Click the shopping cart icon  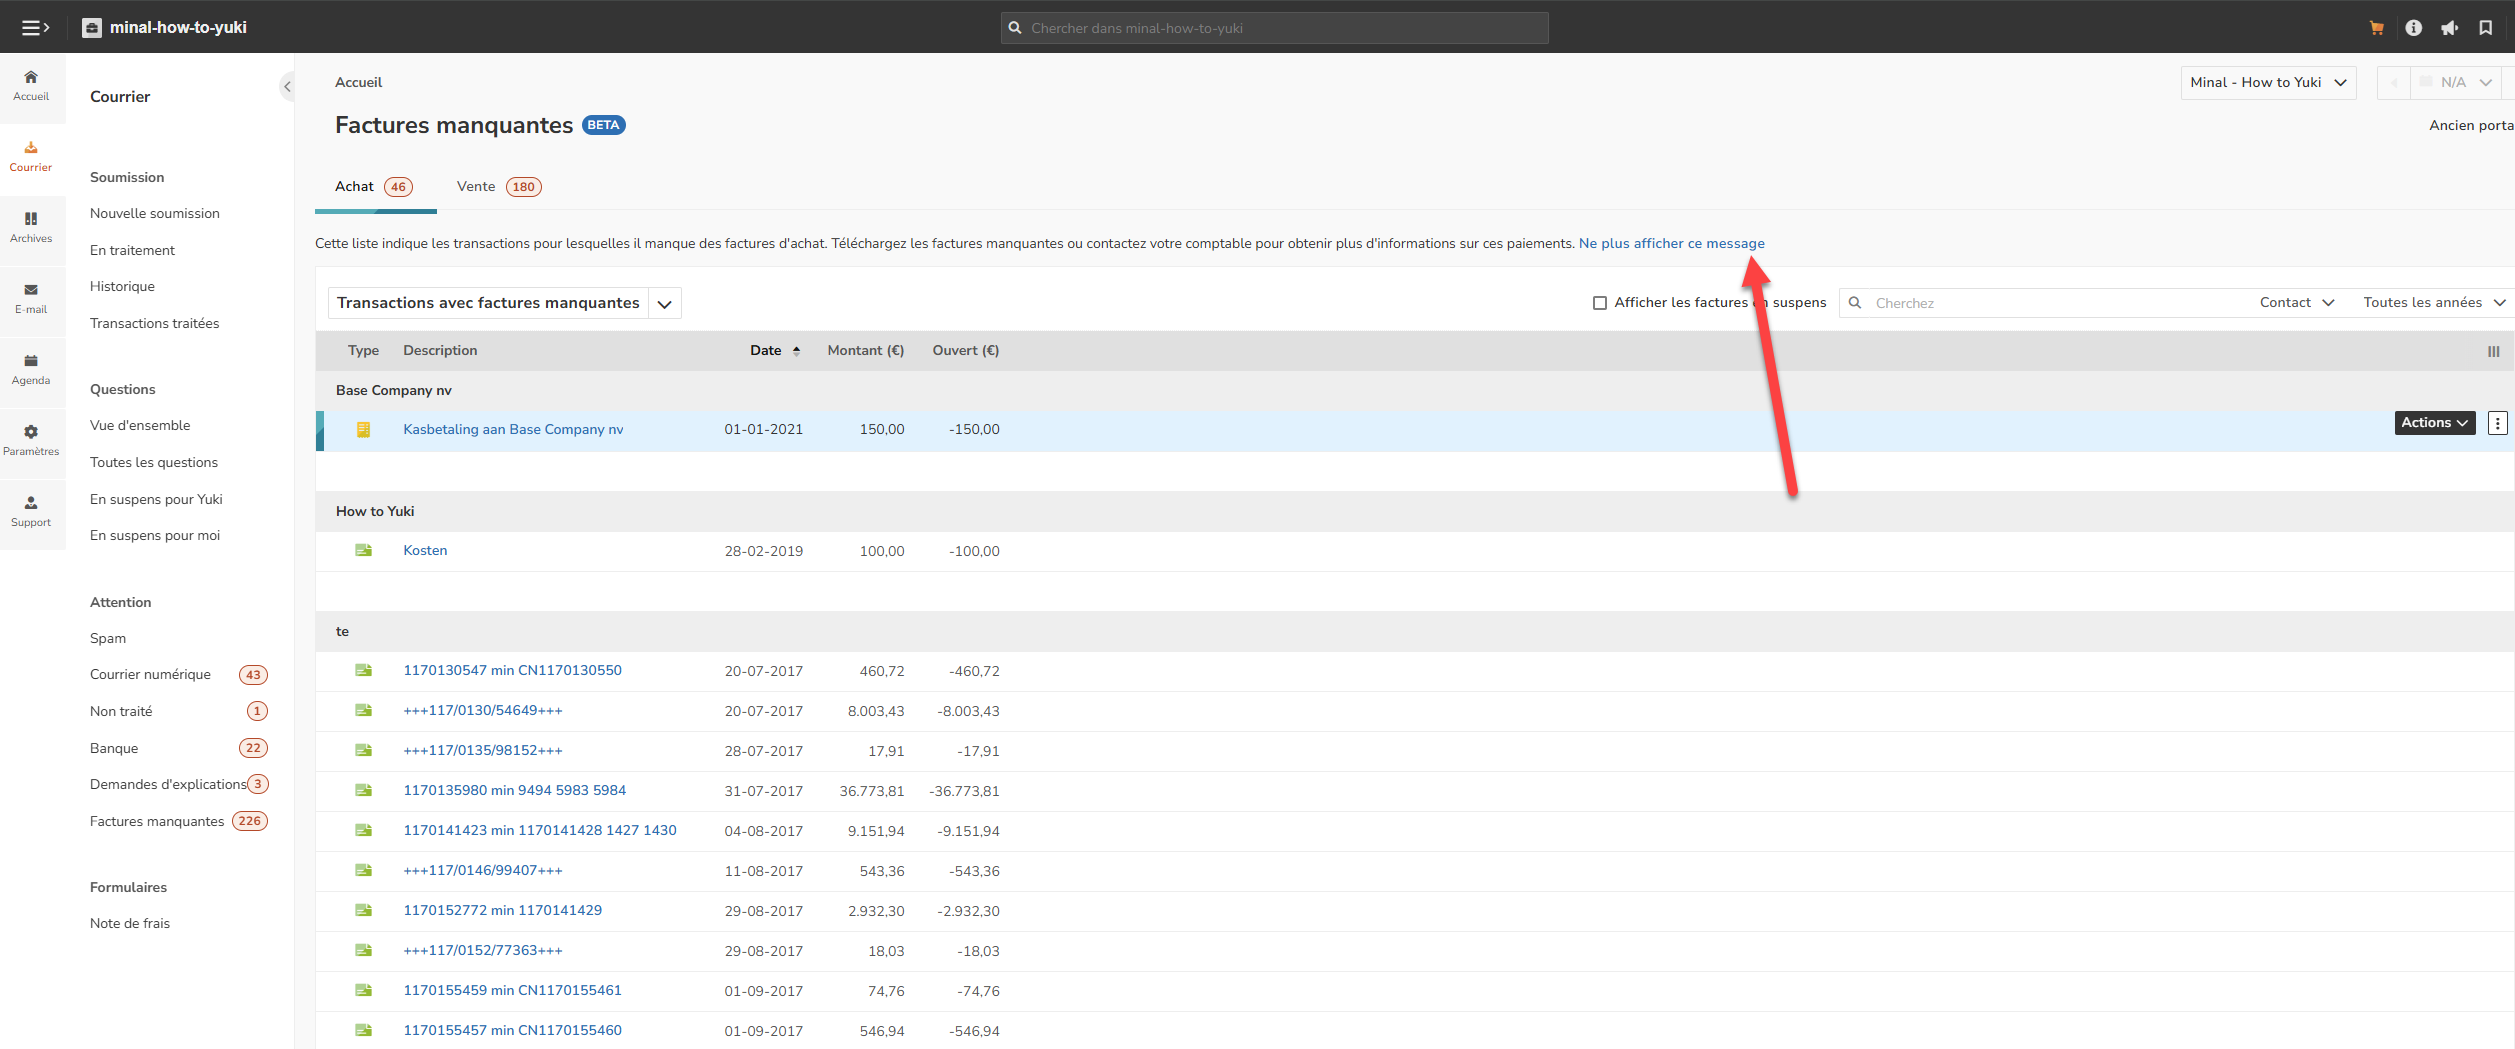coord(2377,28)
